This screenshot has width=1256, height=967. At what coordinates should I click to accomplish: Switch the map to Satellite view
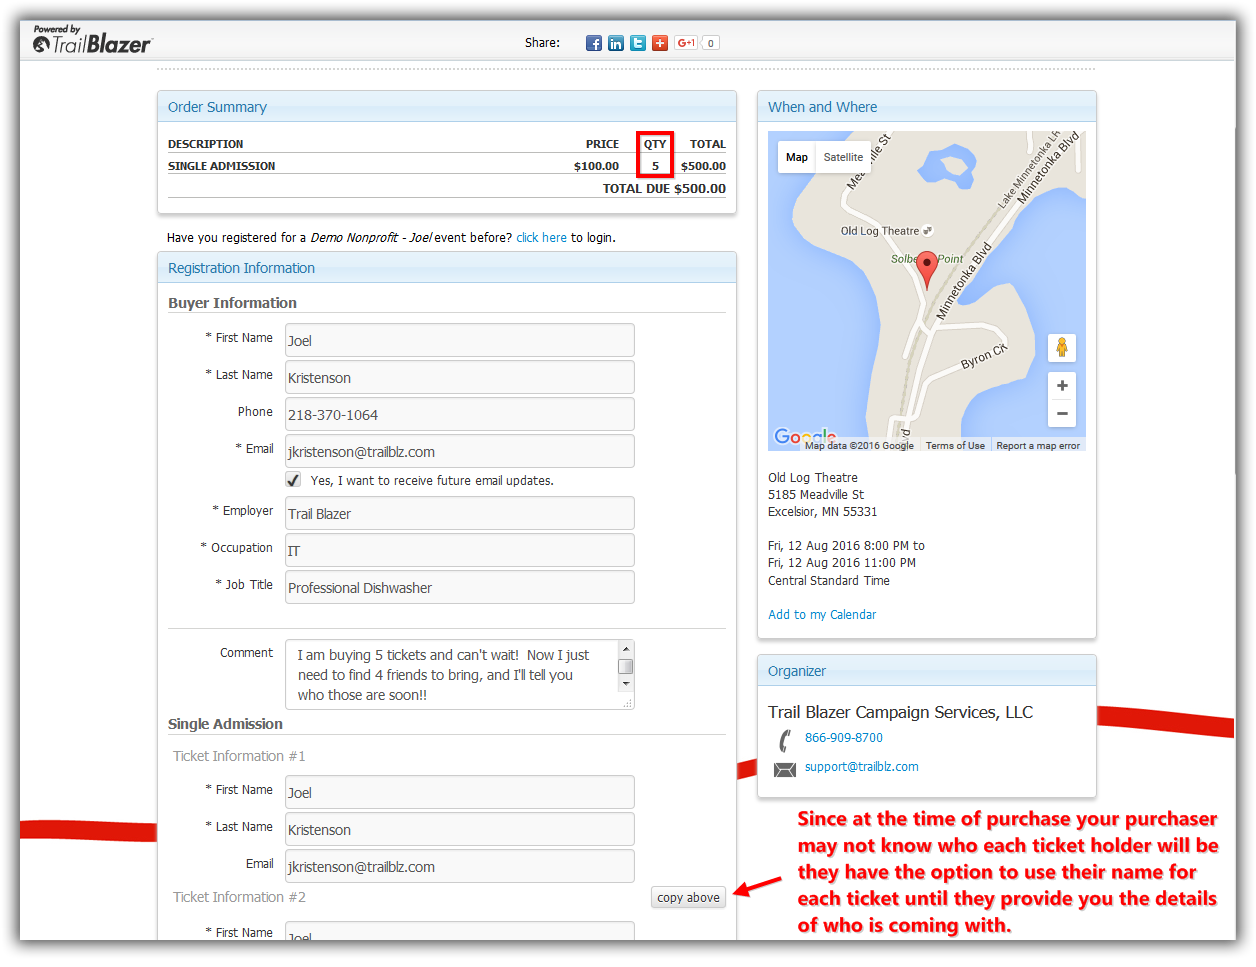click(843, 157)
